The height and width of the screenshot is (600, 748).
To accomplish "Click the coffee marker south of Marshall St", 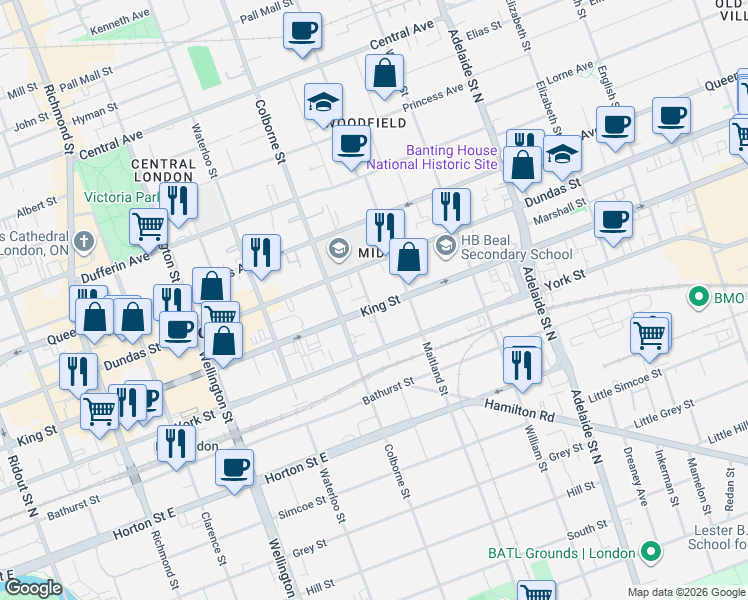I will [613, 222].
